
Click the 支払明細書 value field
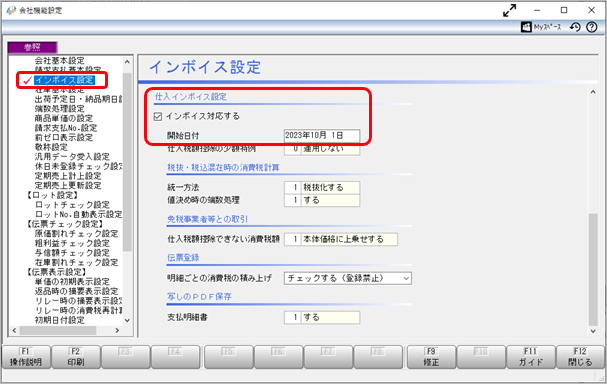[x=322, y=317]
